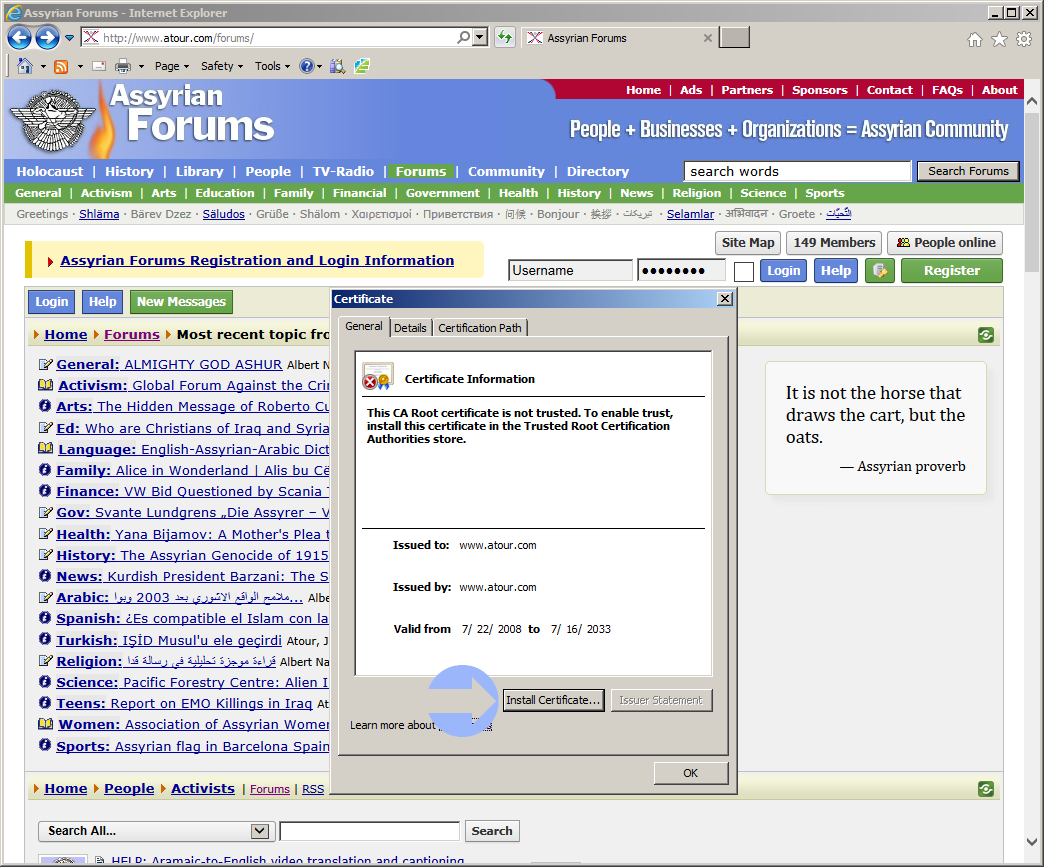Click the untrusted certificate icon

[377, 377]
